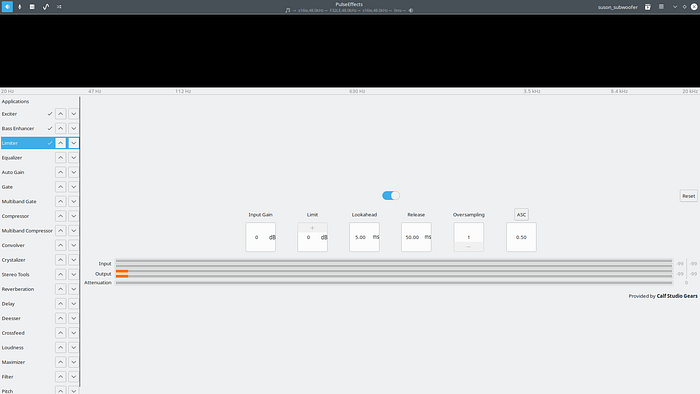Move Exciter up in the list
700x394 pixels.
tap(61, 114)
